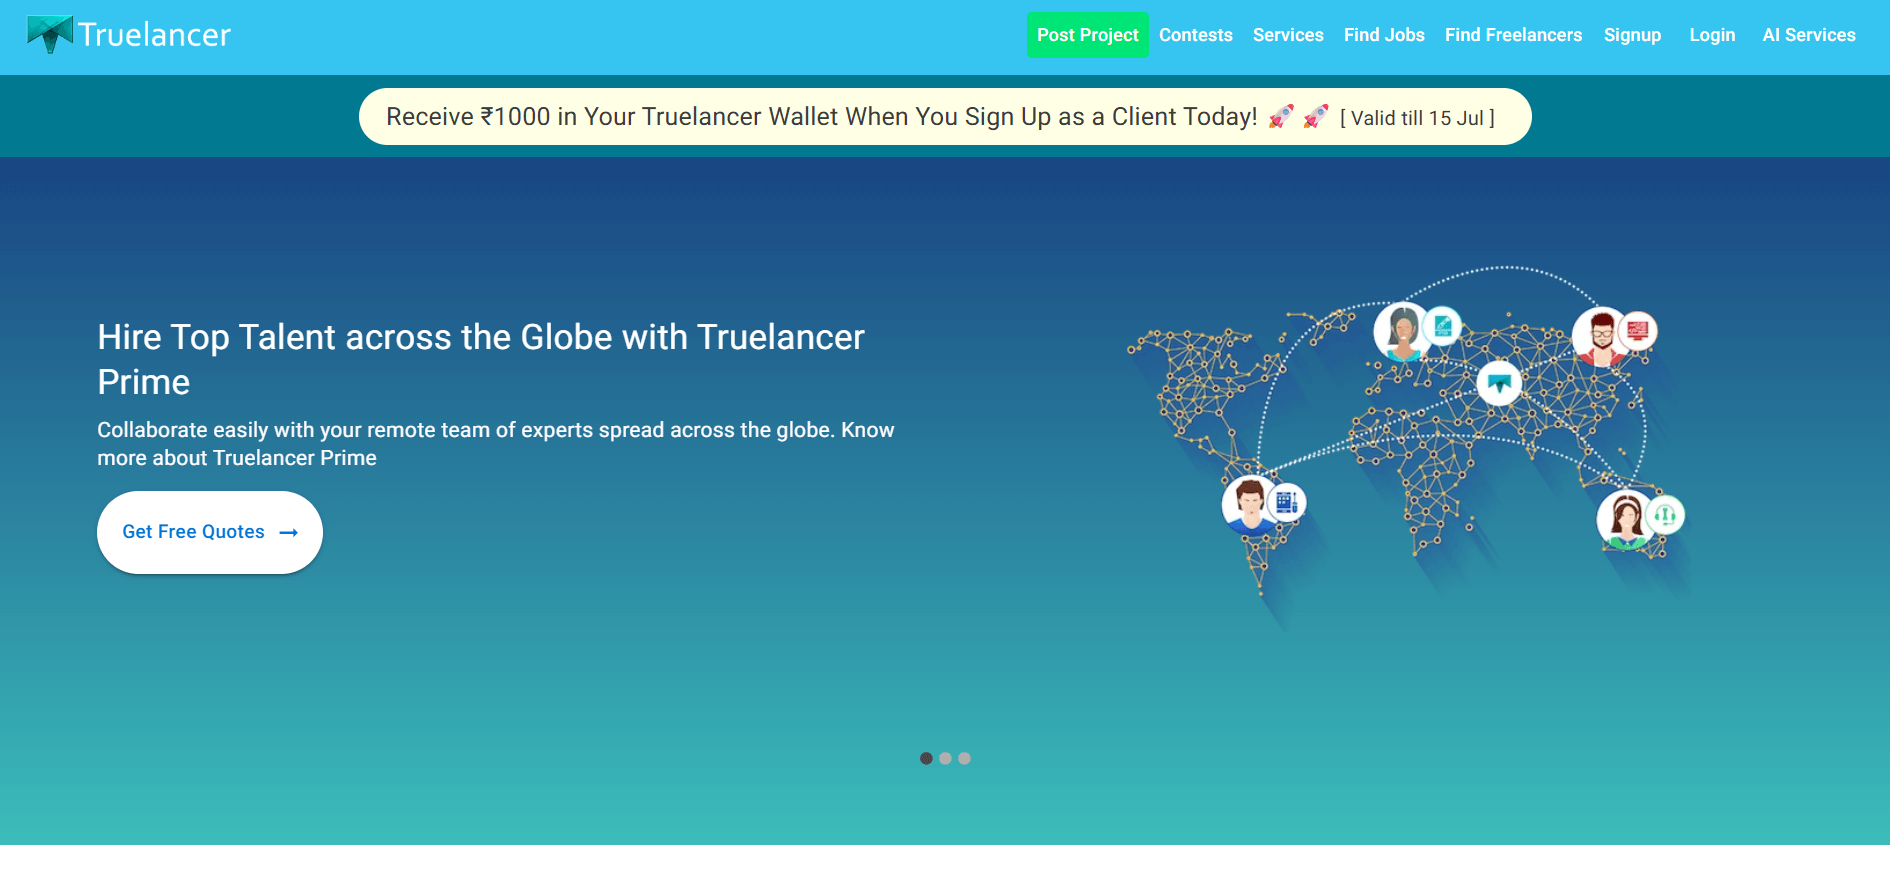This screenshot has width=1890, height=873.
Task: Select the first carousel dot
Action: pyautogui.click(x=926, y=758)
